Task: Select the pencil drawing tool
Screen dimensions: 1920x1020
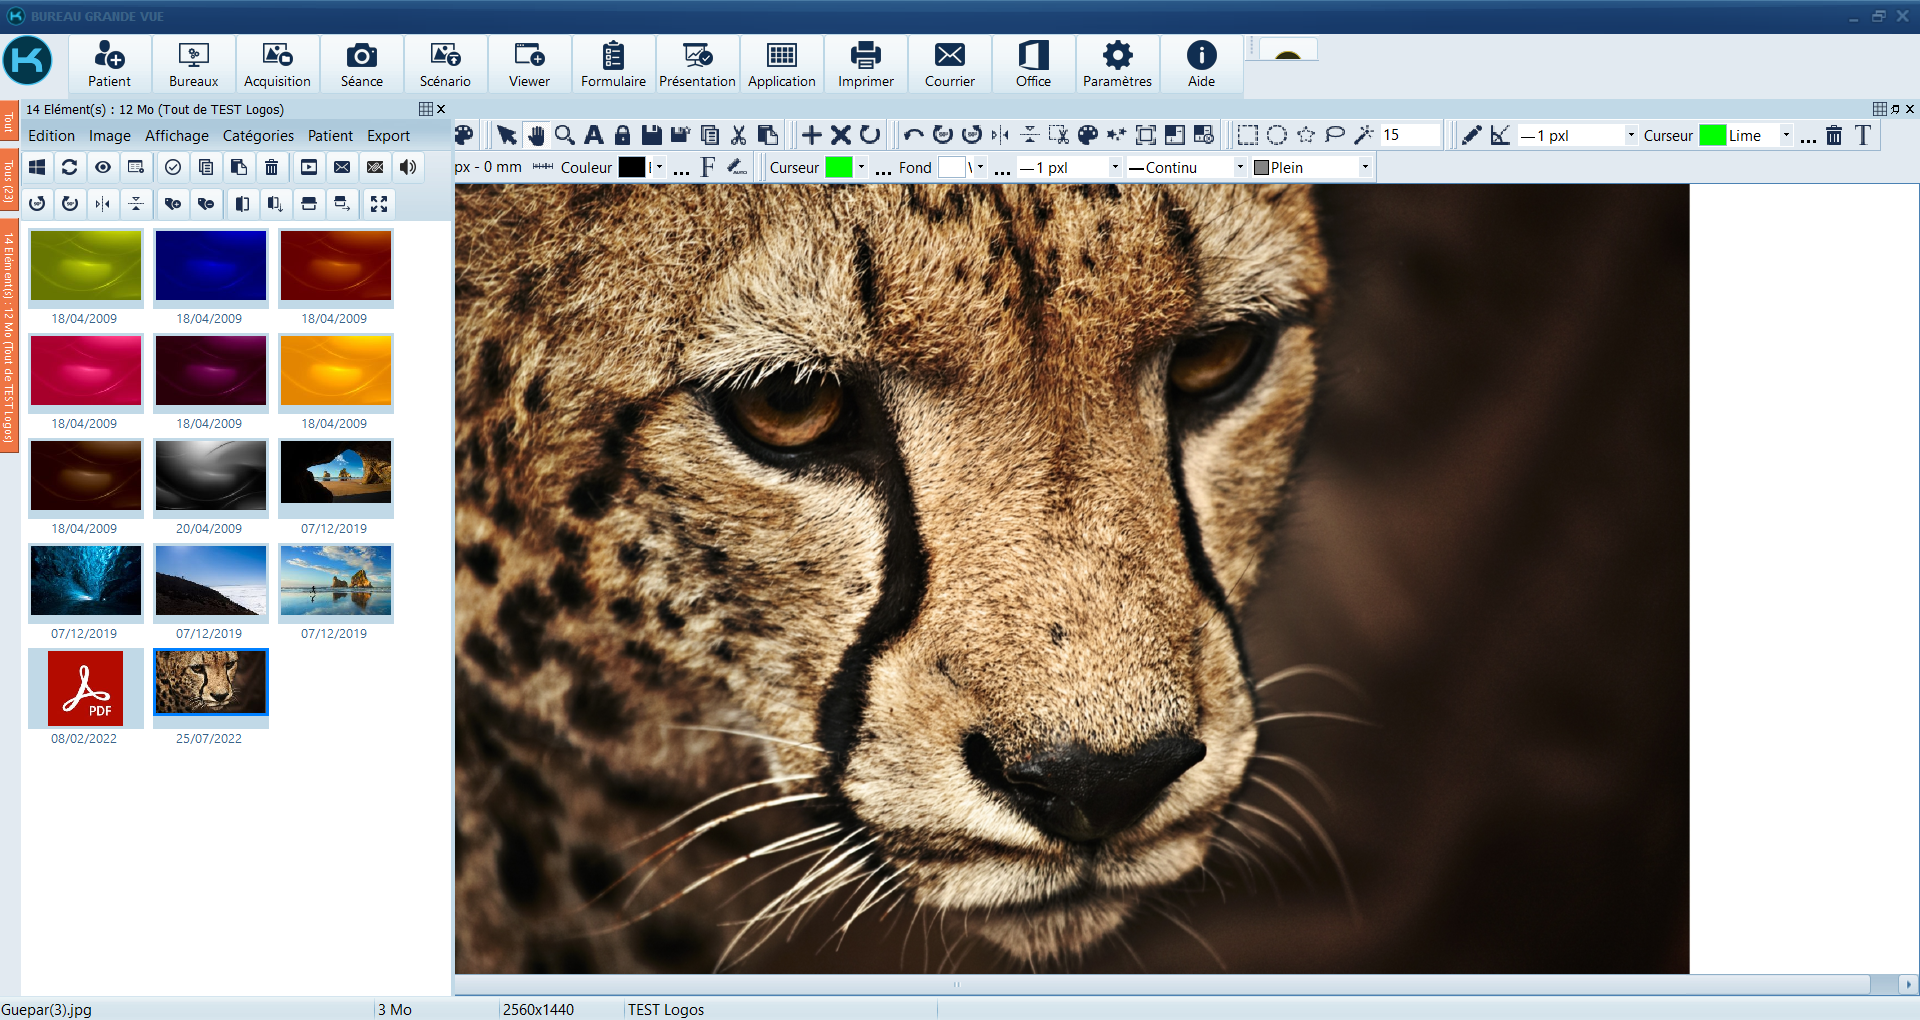Action: (1471, 135)
